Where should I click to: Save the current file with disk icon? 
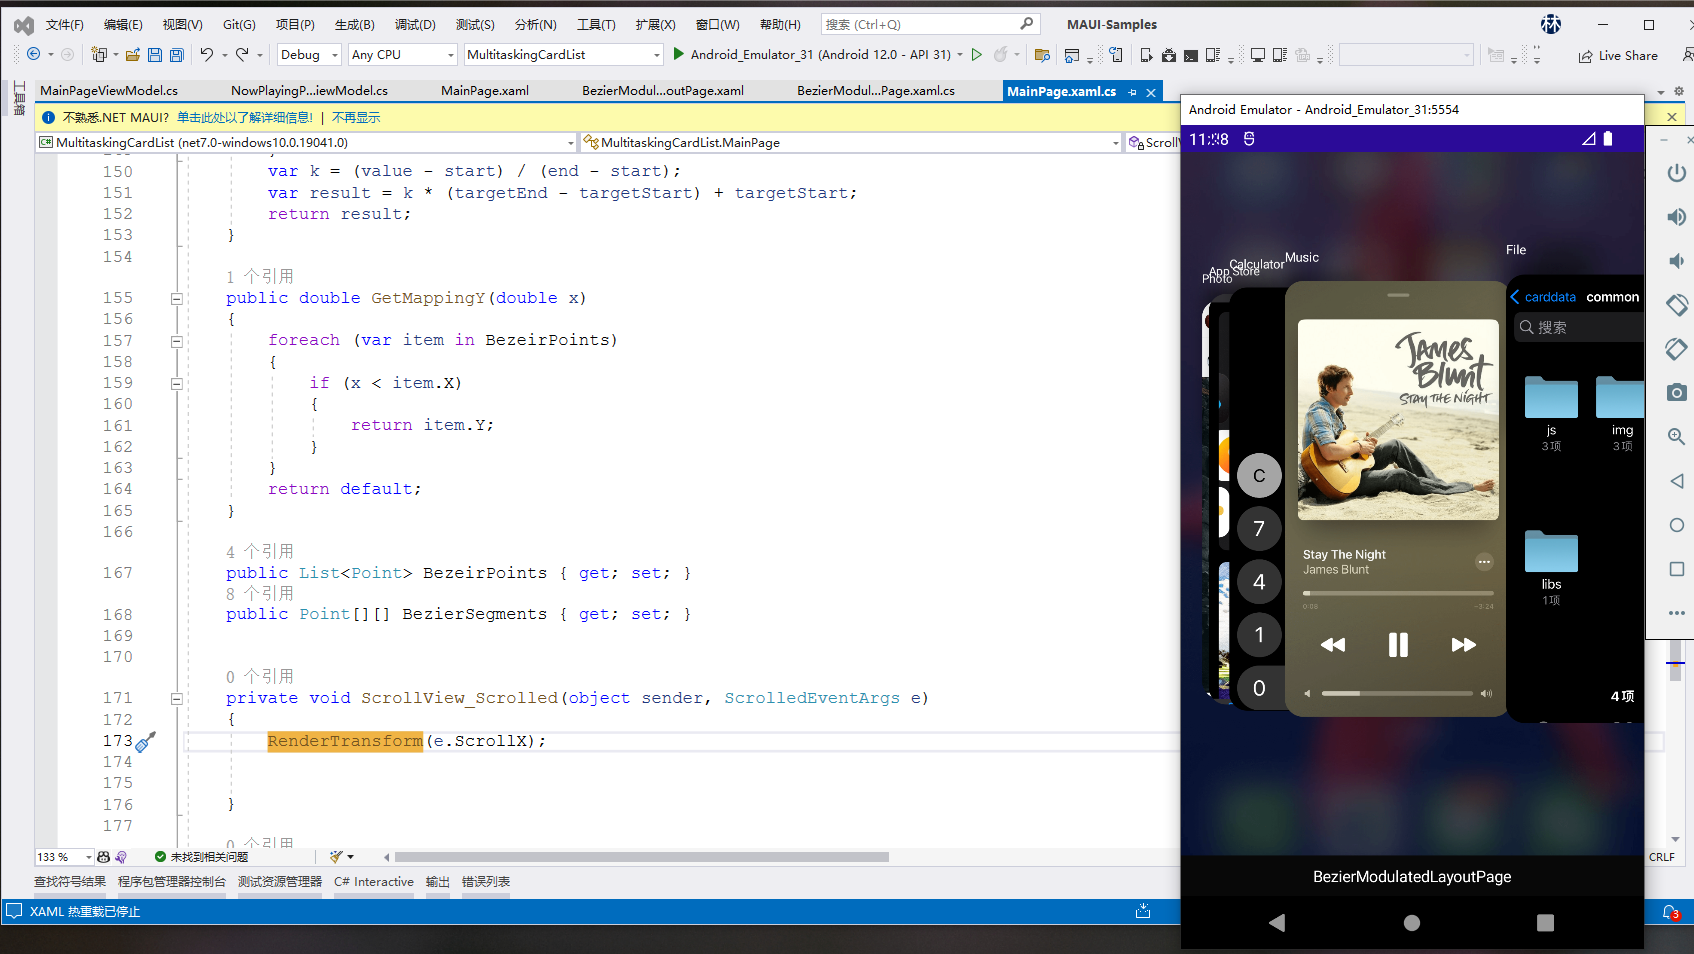[x=155, y=55]
